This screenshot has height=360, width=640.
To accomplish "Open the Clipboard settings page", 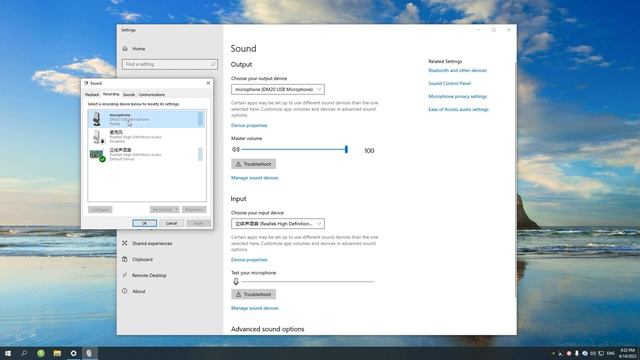I will pos(138,259).
